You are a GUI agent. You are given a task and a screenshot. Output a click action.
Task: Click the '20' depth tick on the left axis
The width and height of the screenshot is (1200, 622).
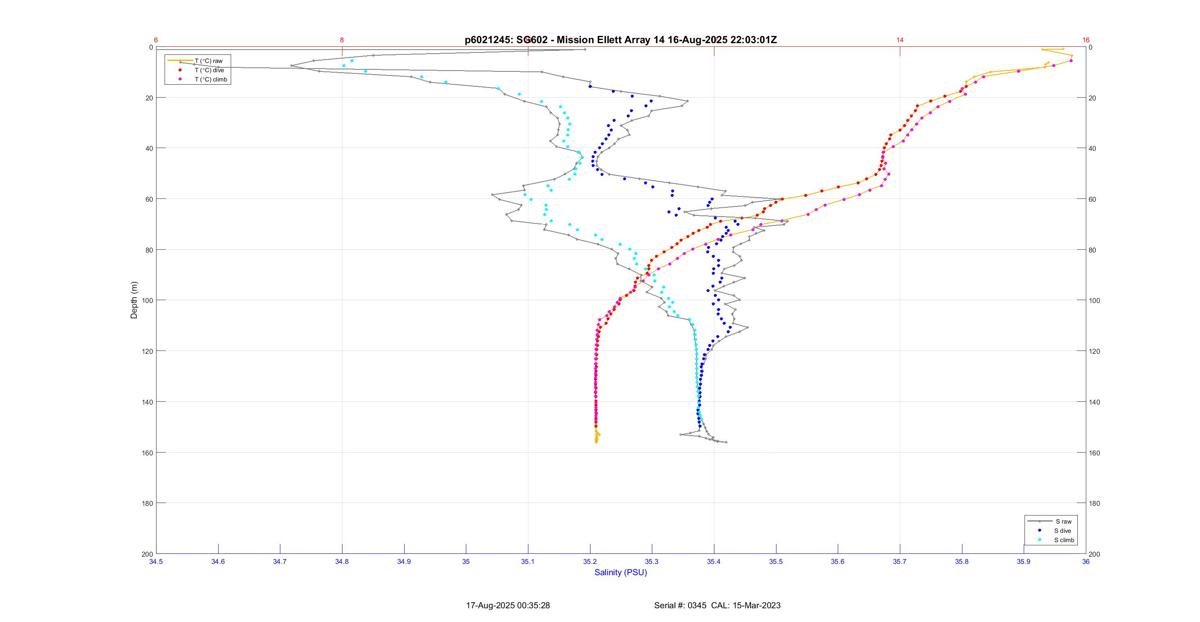coord(148,98)
